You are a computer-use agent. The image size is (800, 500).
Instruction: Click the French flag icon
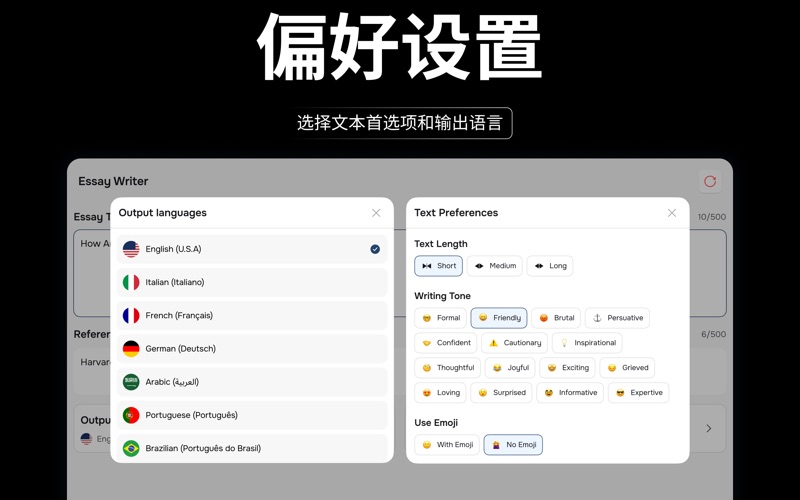coord(131,315)
